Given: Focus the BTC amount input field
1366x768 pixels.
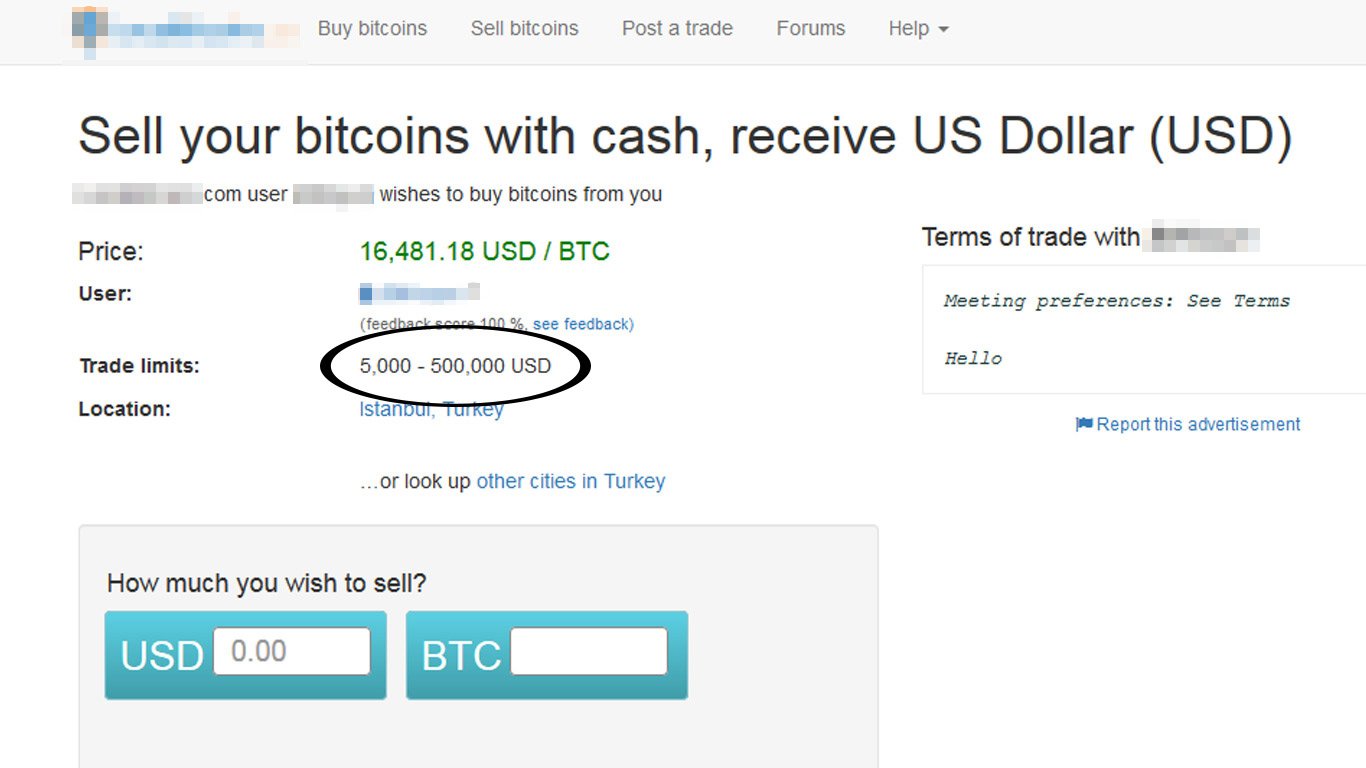Looking at the screenshot, I should [x=588, y=651].
